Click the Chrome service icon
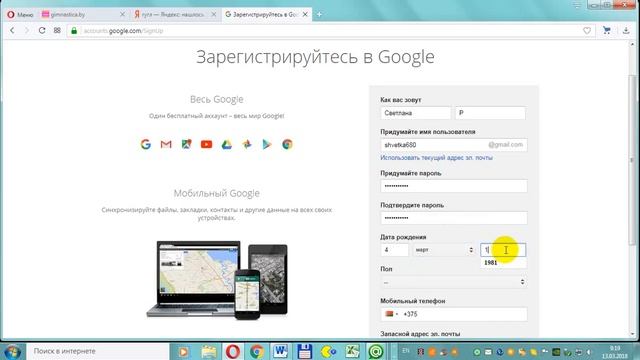The height and width of the screenshot is (360, 640). 287,144
